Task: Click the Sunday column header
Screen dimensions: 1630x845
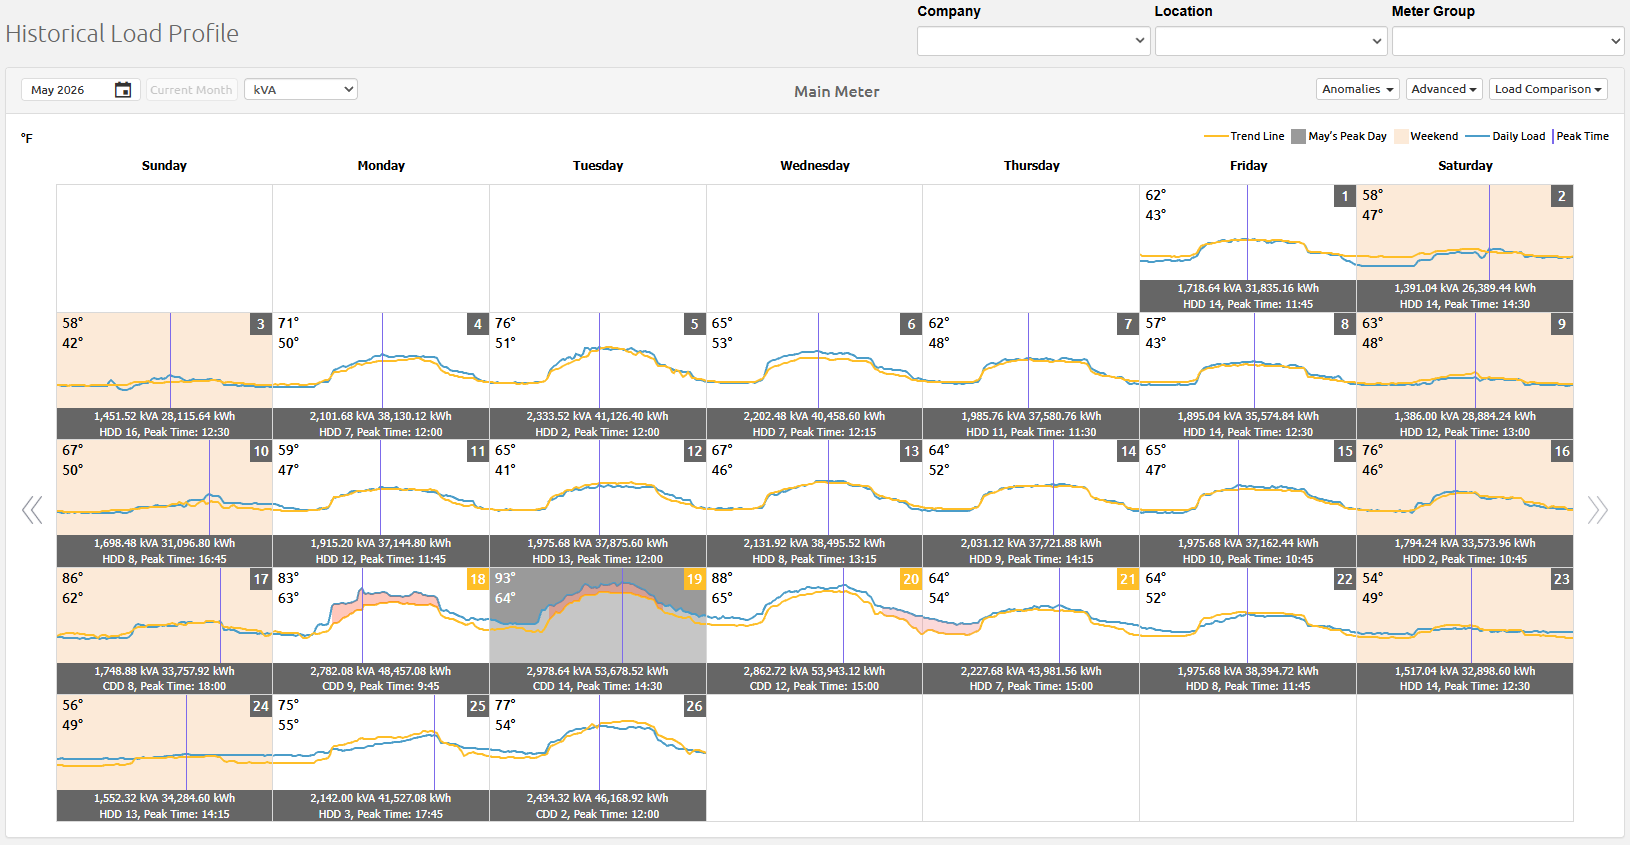Action: coord(165,165)
